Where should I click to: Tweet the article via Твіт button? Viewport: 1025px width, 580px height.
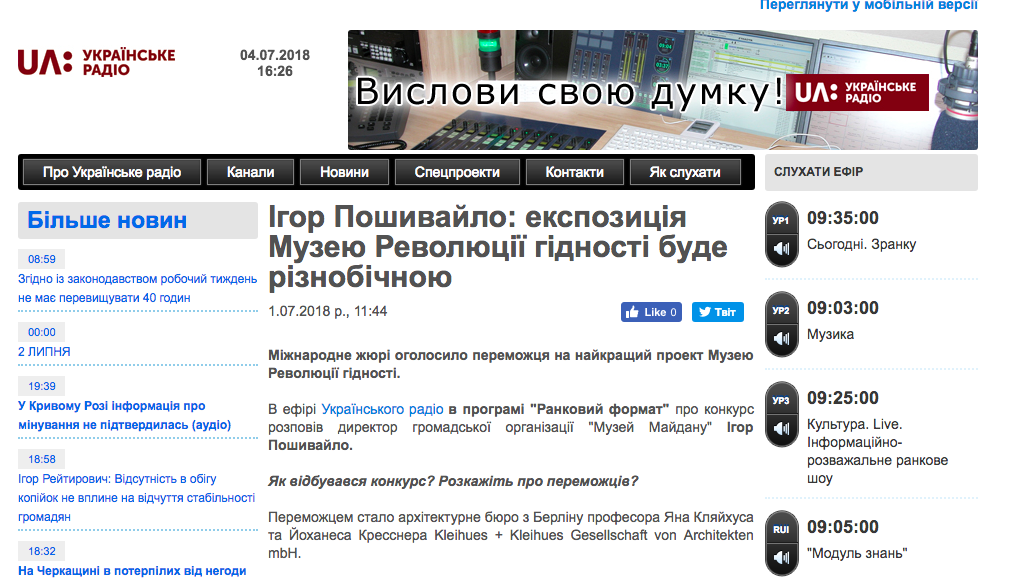point(718,313)
